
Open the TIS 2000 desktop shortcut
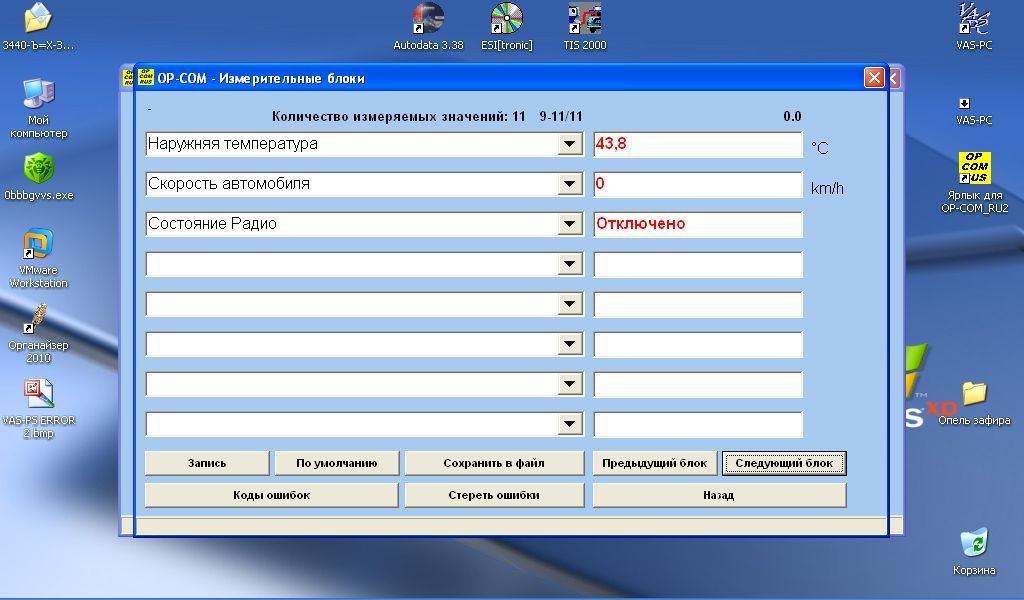pos(584,26)
